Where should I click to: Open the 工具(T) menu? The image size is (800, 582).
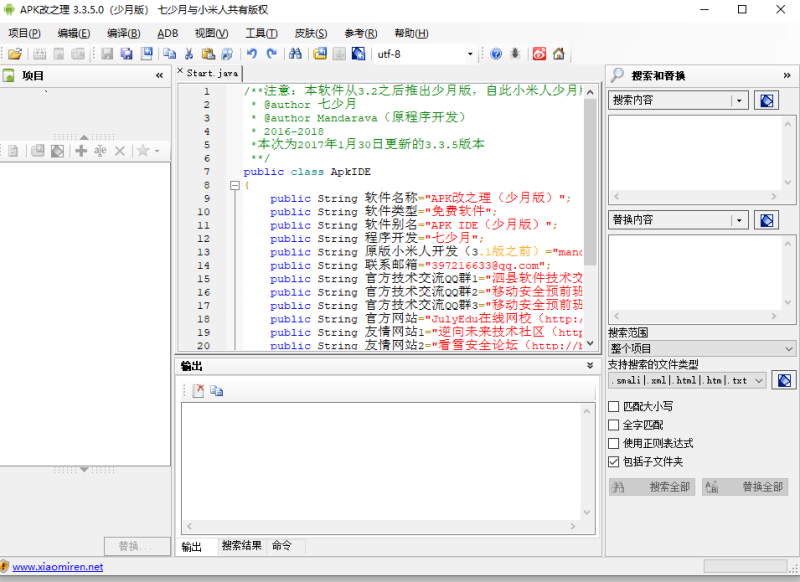pyautogui.click(x=261, y=33)
